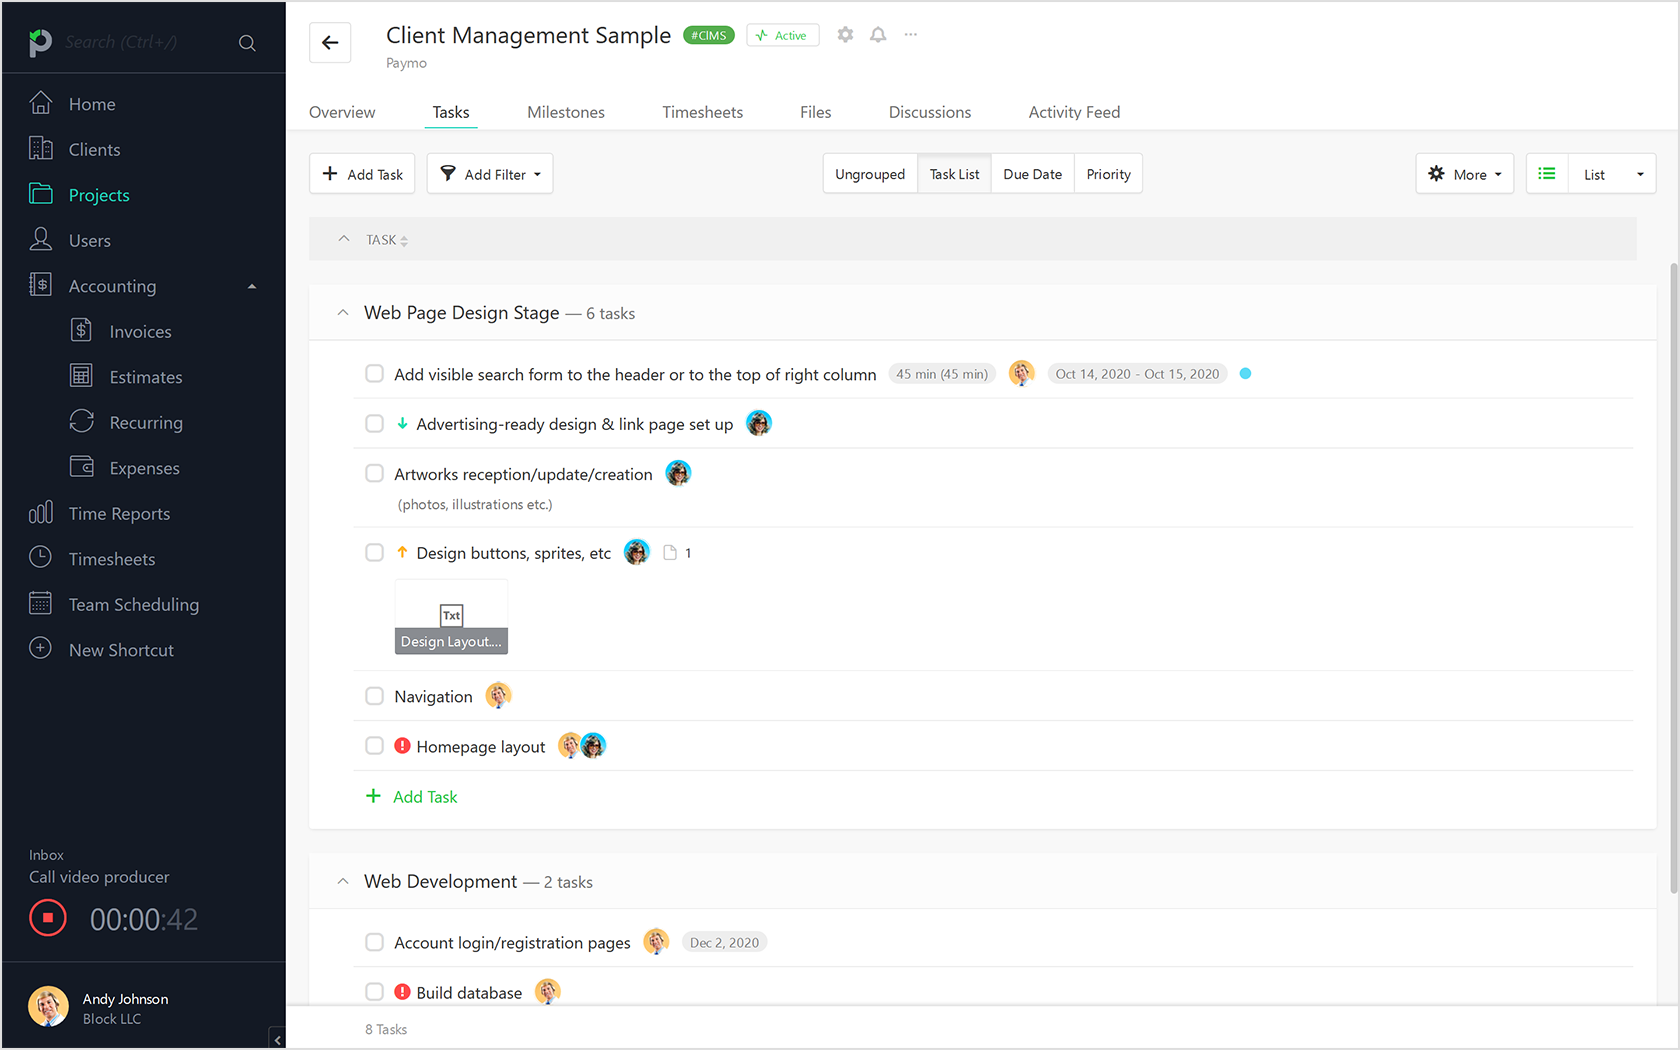Check the Design buttons, sprites task

click(374, 553)
